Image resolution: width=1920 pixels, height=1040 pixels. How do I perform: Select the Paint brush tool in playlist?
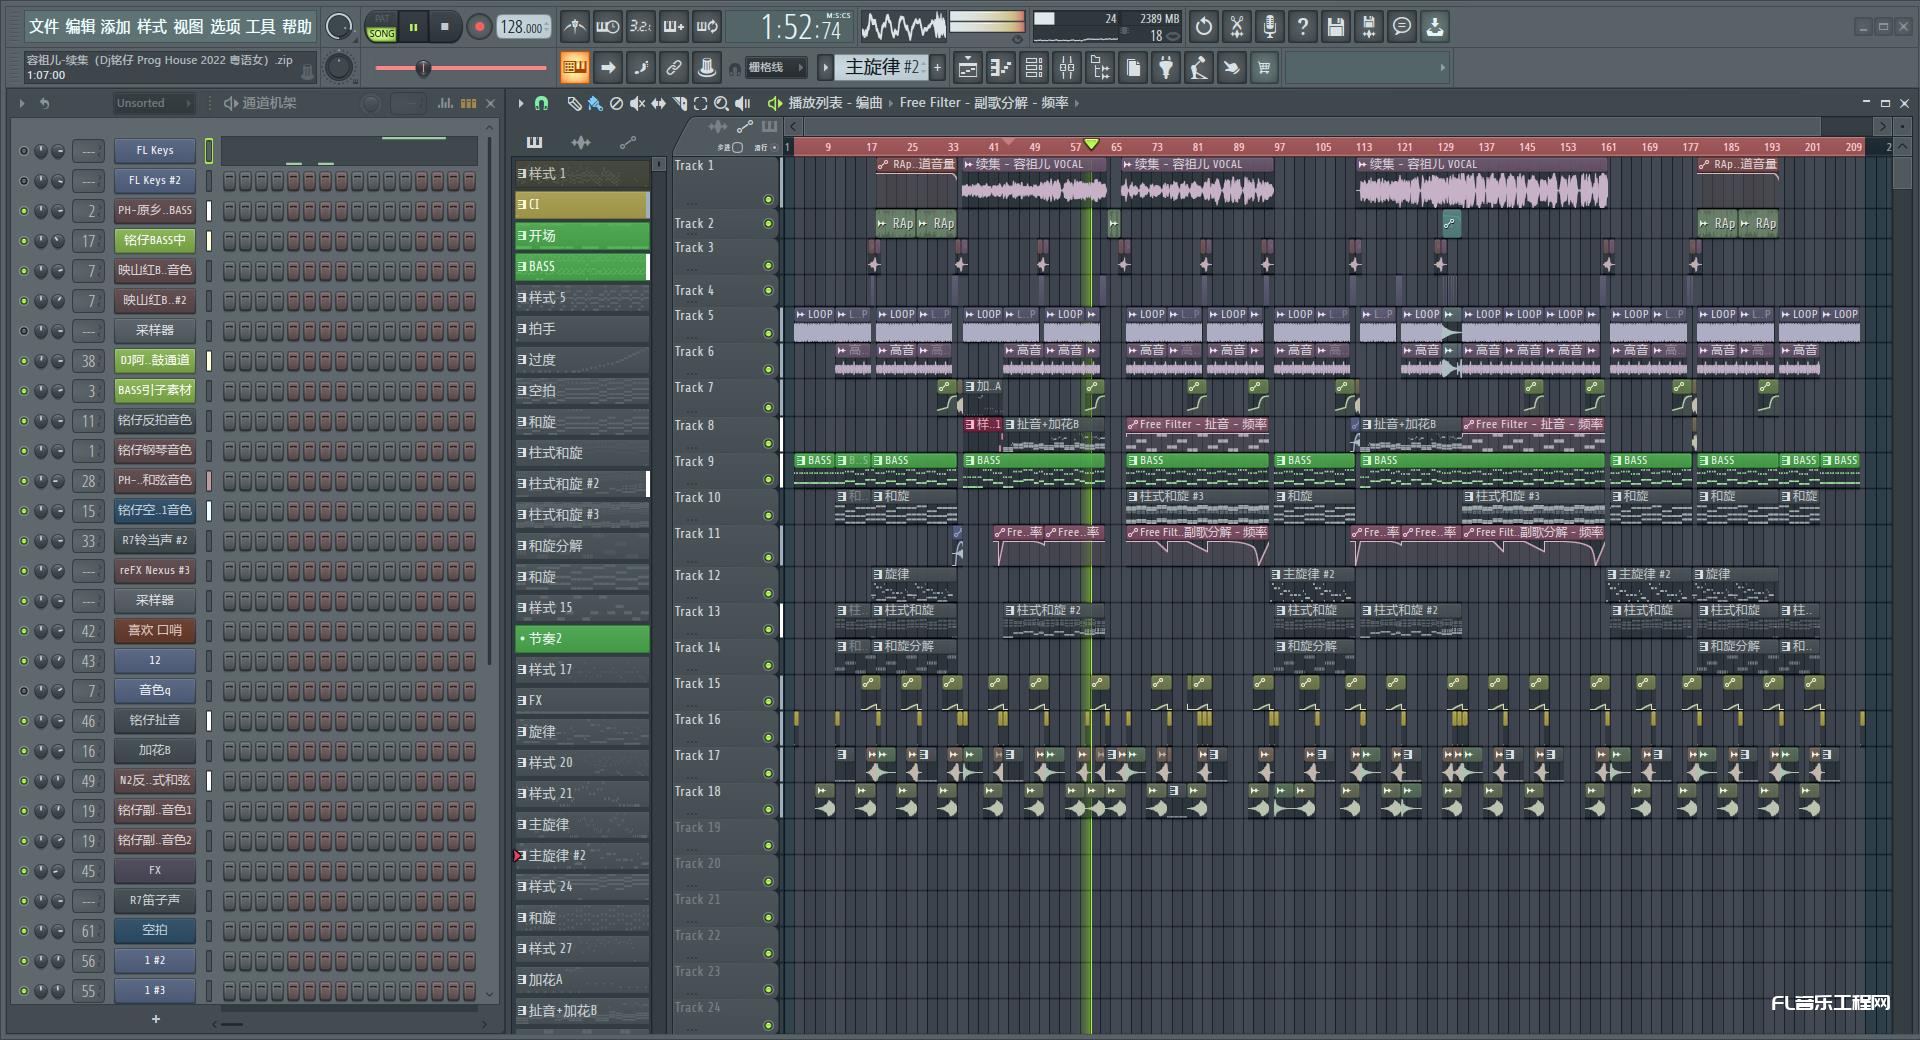[595, 103]
